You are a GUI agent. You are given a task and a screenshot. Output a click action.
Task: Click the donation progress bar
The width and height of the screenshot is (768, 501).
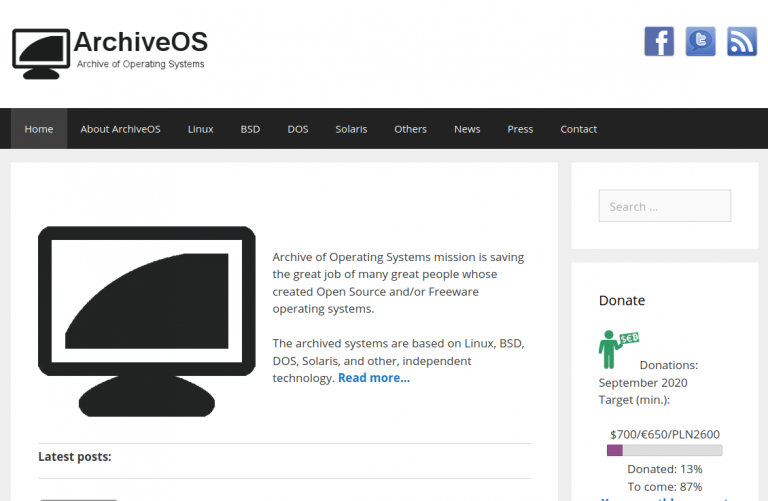664,451
